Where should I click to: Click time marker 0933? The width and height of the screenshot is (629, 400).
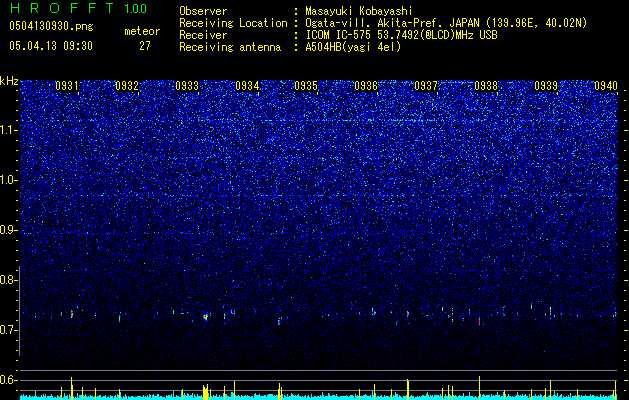(x=187, y=85)
